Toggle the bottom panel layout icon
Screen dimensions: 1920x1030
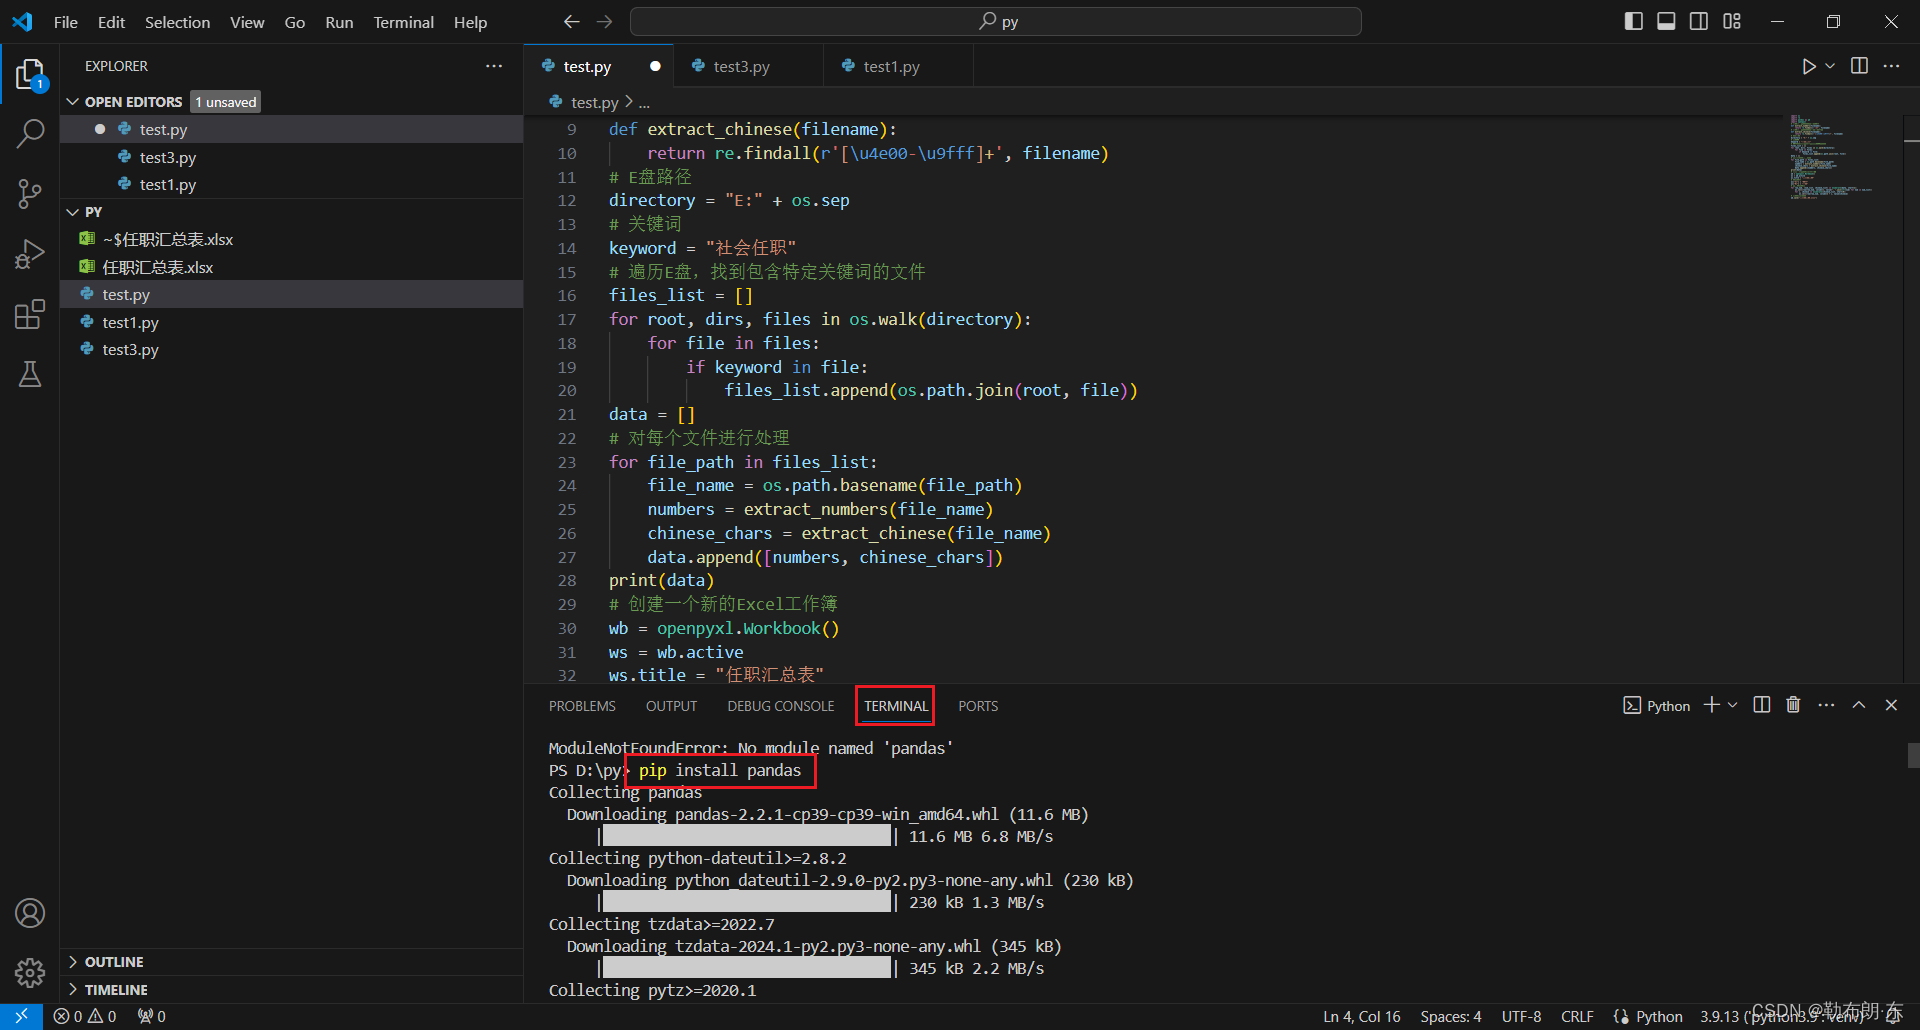(1666, 21)
